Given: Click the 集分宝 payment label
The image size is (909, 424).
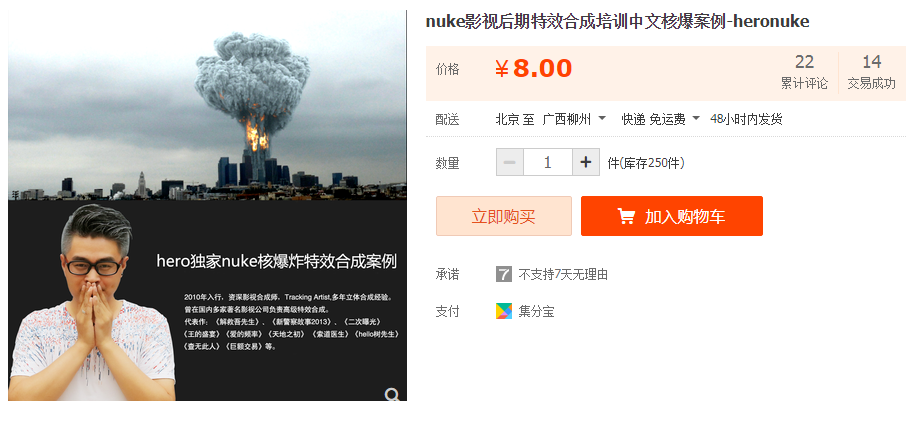Looking at the screenshot, I should pos(536,311).
